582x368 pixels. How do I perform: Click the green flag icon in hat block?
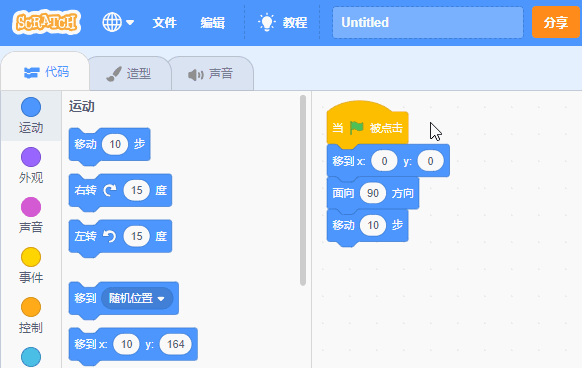click(356, 127)
